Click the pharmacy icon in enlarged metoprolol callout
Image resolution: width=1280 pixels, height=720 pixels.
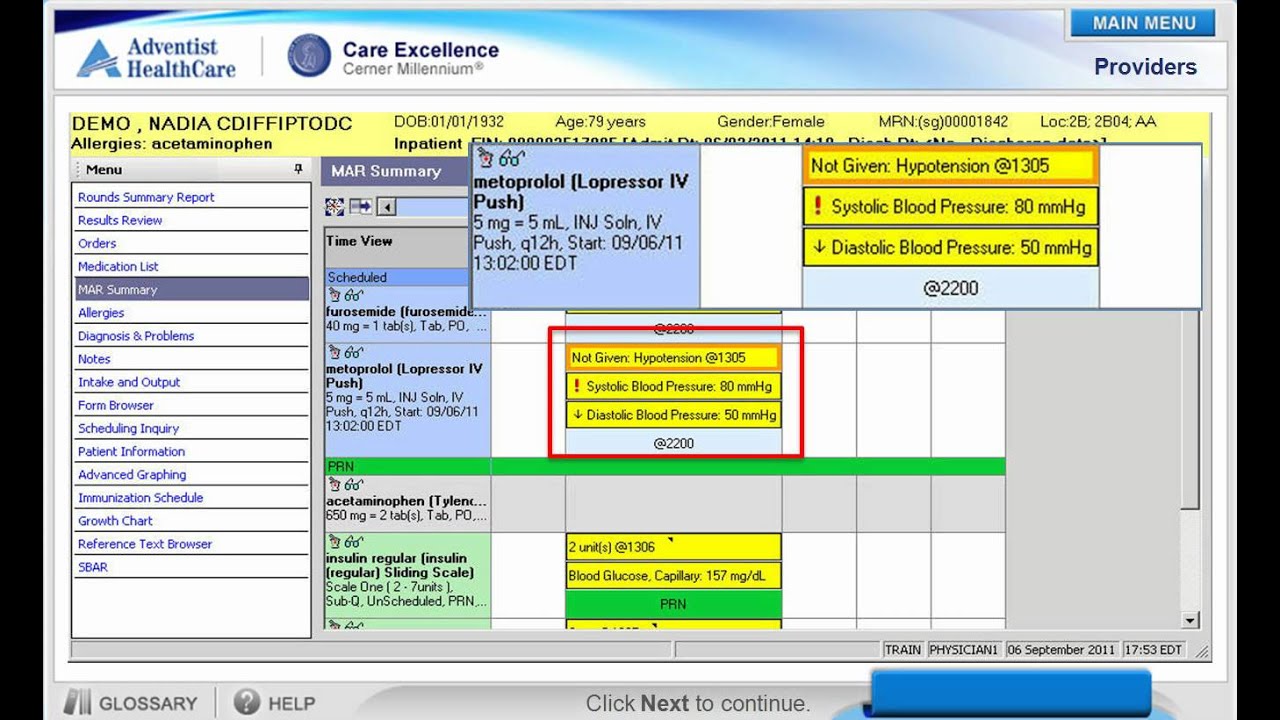pos(485,157)
